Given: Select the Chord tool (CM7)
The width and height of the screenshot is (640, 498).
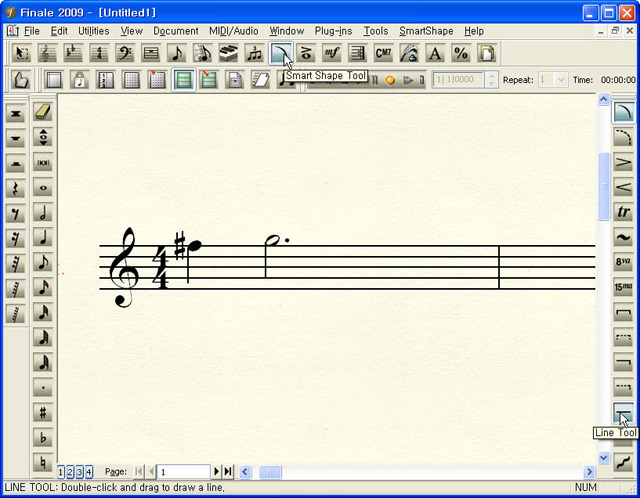Looking at the screenshot, I should (x=384, y=53).
